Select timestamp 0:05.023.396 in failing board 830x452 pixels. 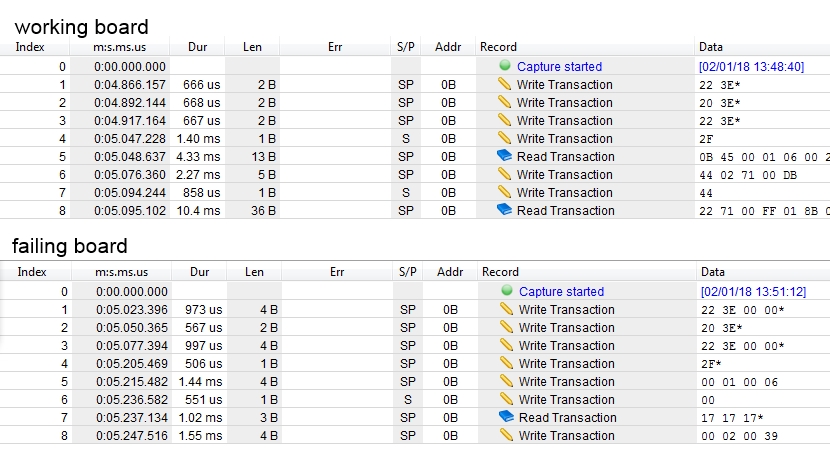132,310
